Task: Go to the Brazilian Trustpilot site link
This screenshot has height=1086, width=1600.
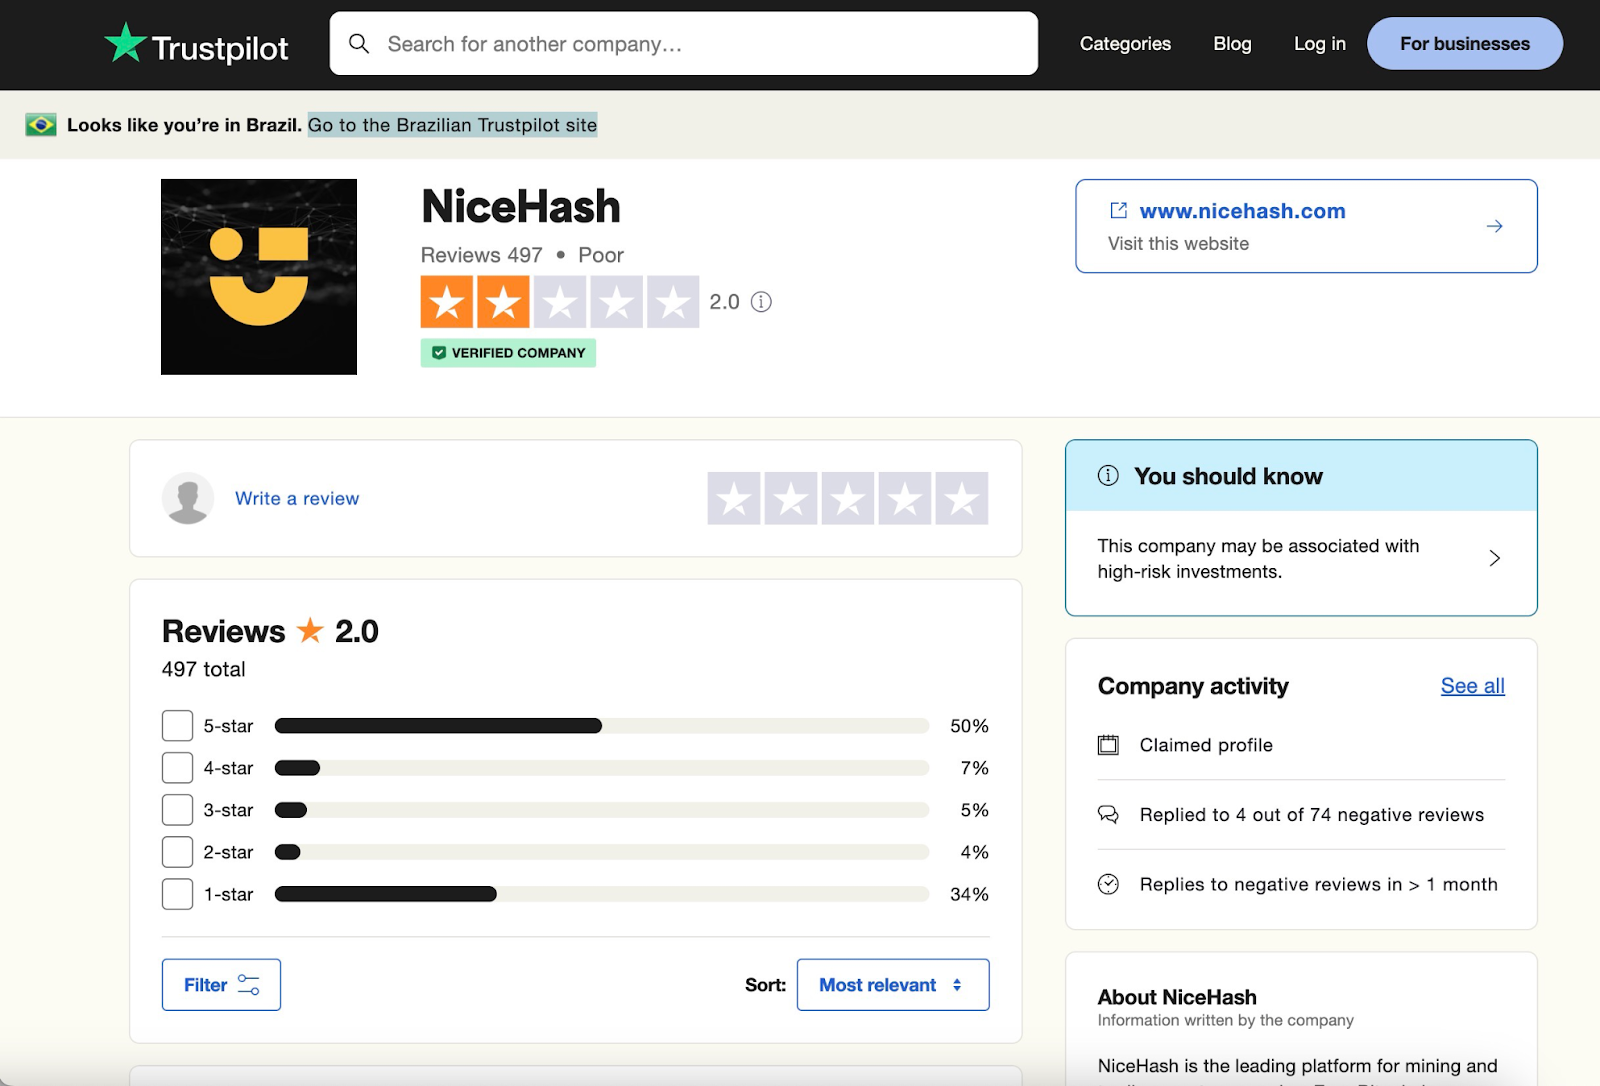Action: pyautogui.click(x=452, y=125)
